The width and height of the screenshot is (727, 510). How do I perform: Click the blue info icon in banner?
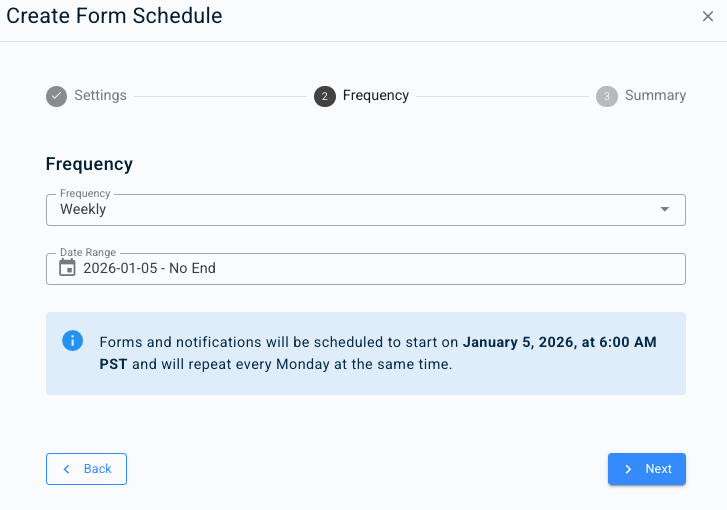coord(72,341)
